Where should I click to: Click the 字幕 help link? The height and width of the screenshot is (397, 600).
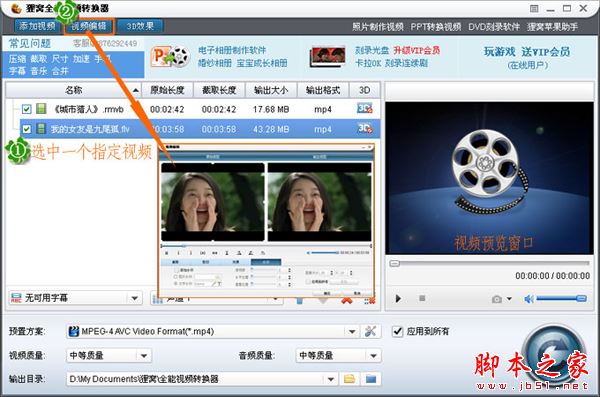coord(17,71)
